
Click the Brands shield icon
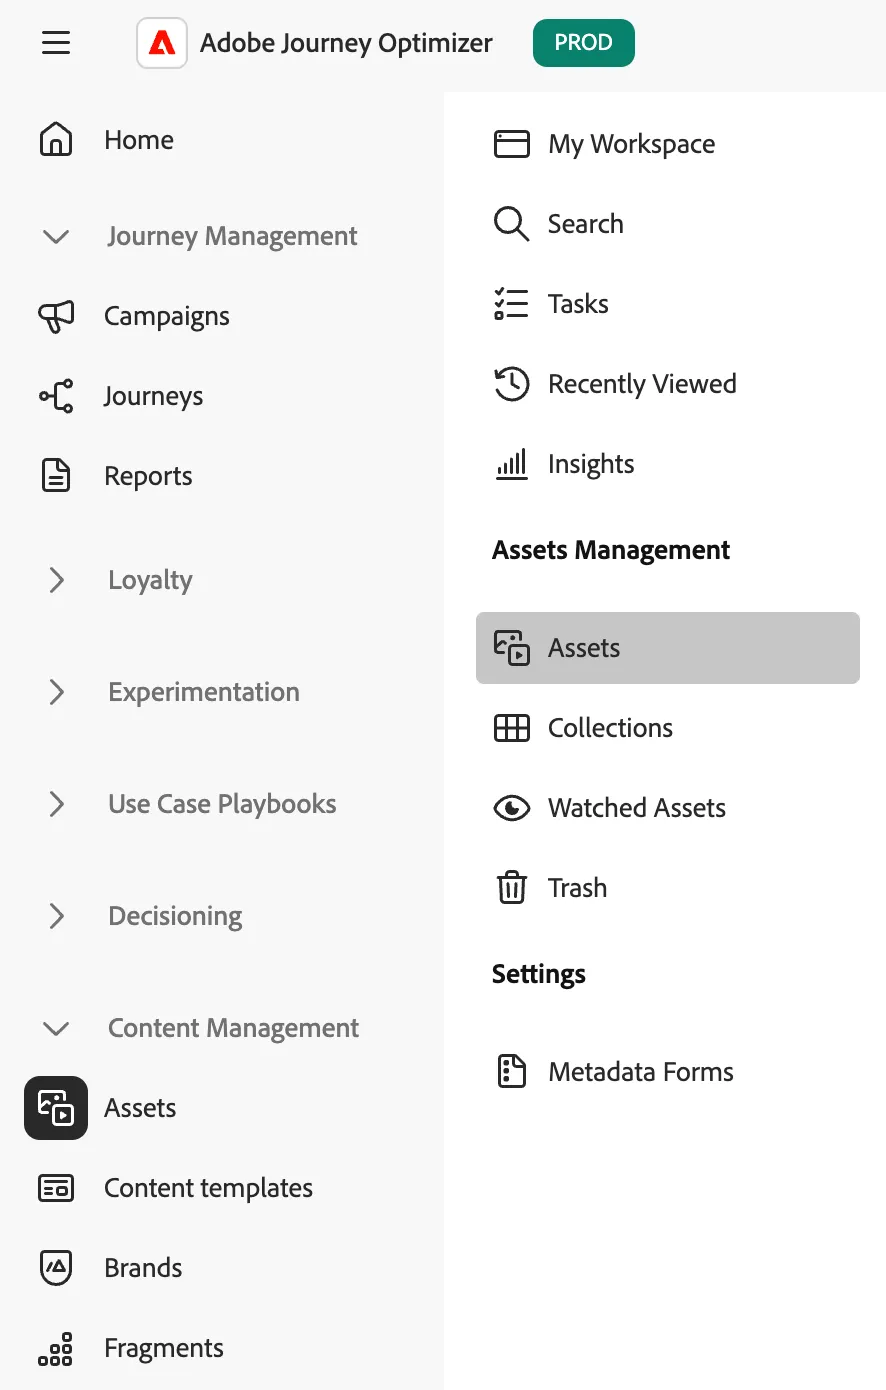click(56, 1268)
